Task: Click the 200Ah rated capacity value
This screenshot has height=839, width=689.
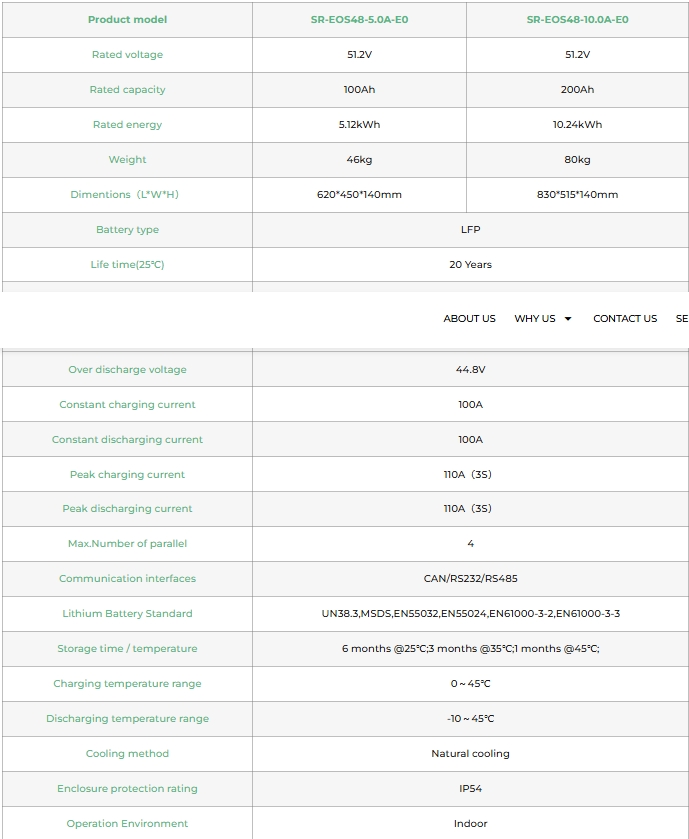Action: [x=577, y=90]
